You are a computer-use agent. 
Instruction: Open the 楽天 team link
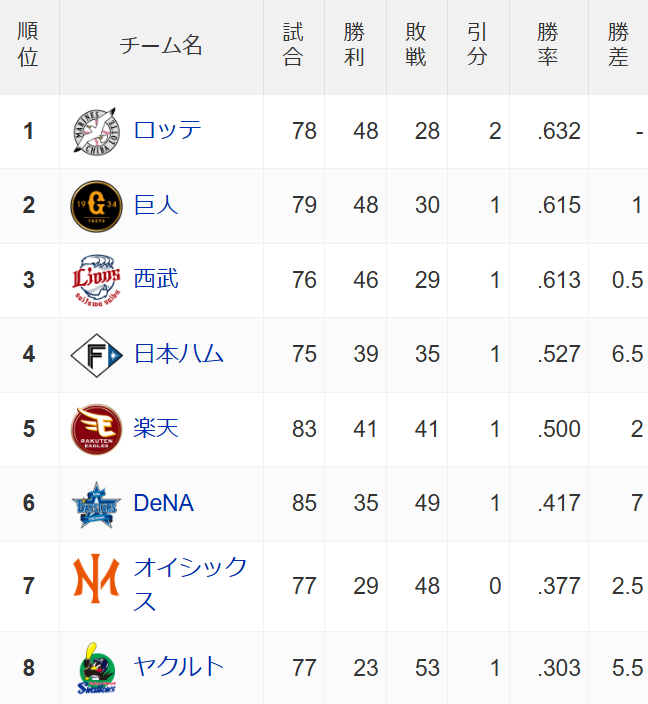click(x=156, y=427)
